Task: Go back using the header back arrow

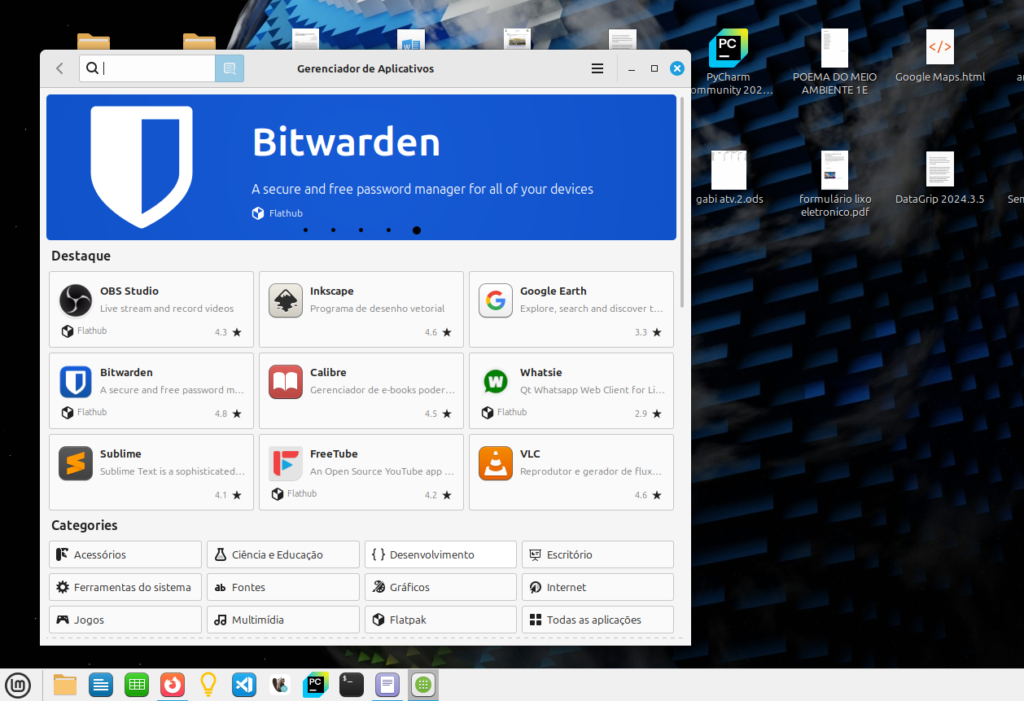Action: point(60,69)
